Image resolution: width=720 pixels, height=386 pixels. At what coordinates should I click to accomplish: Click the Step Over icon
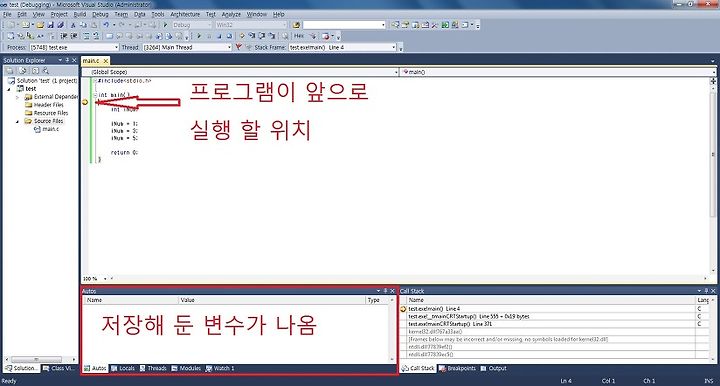point(262,36)
